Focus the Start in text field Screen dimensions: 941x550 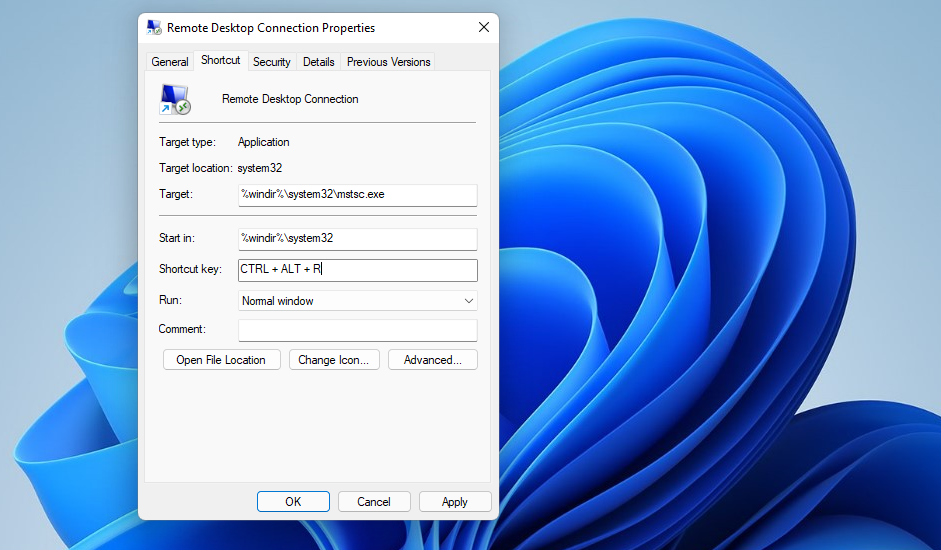pos(357,239)
